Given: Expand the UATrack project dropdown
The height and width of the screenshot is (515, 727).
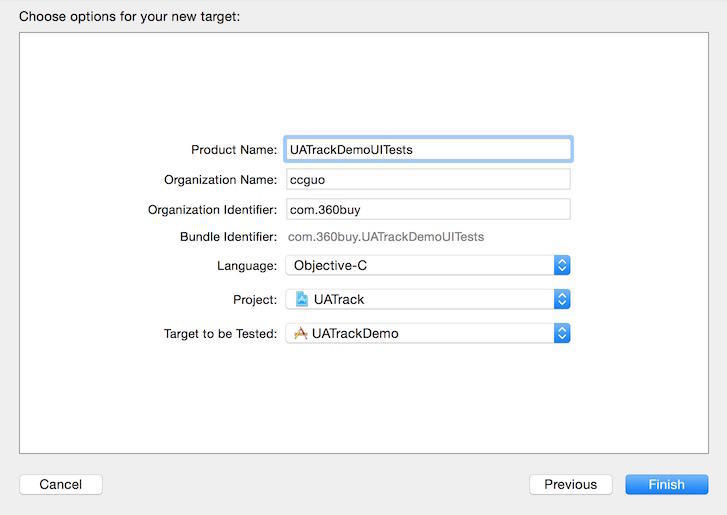Looking at the screenshot, I should 428,299.
